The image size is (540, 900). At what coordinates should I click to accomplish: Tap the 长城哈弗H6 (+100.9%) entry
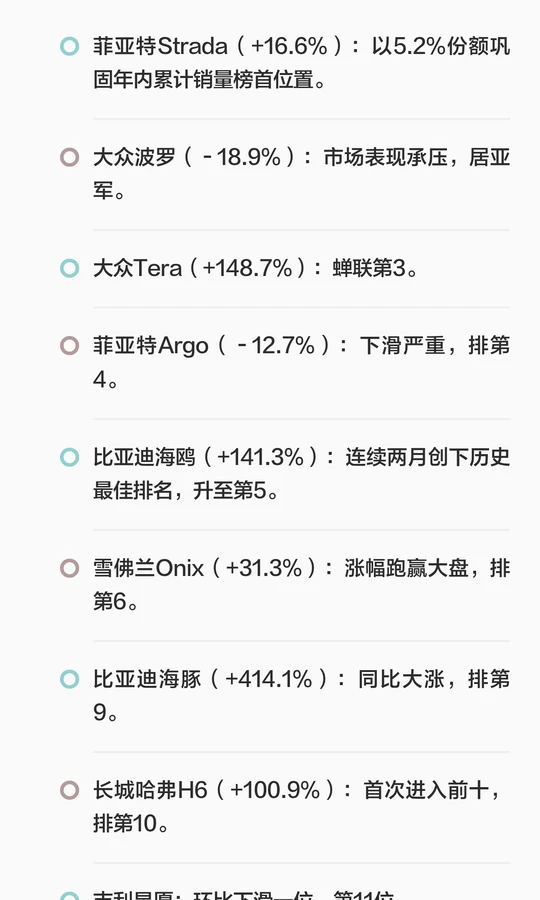pos(301,807)
